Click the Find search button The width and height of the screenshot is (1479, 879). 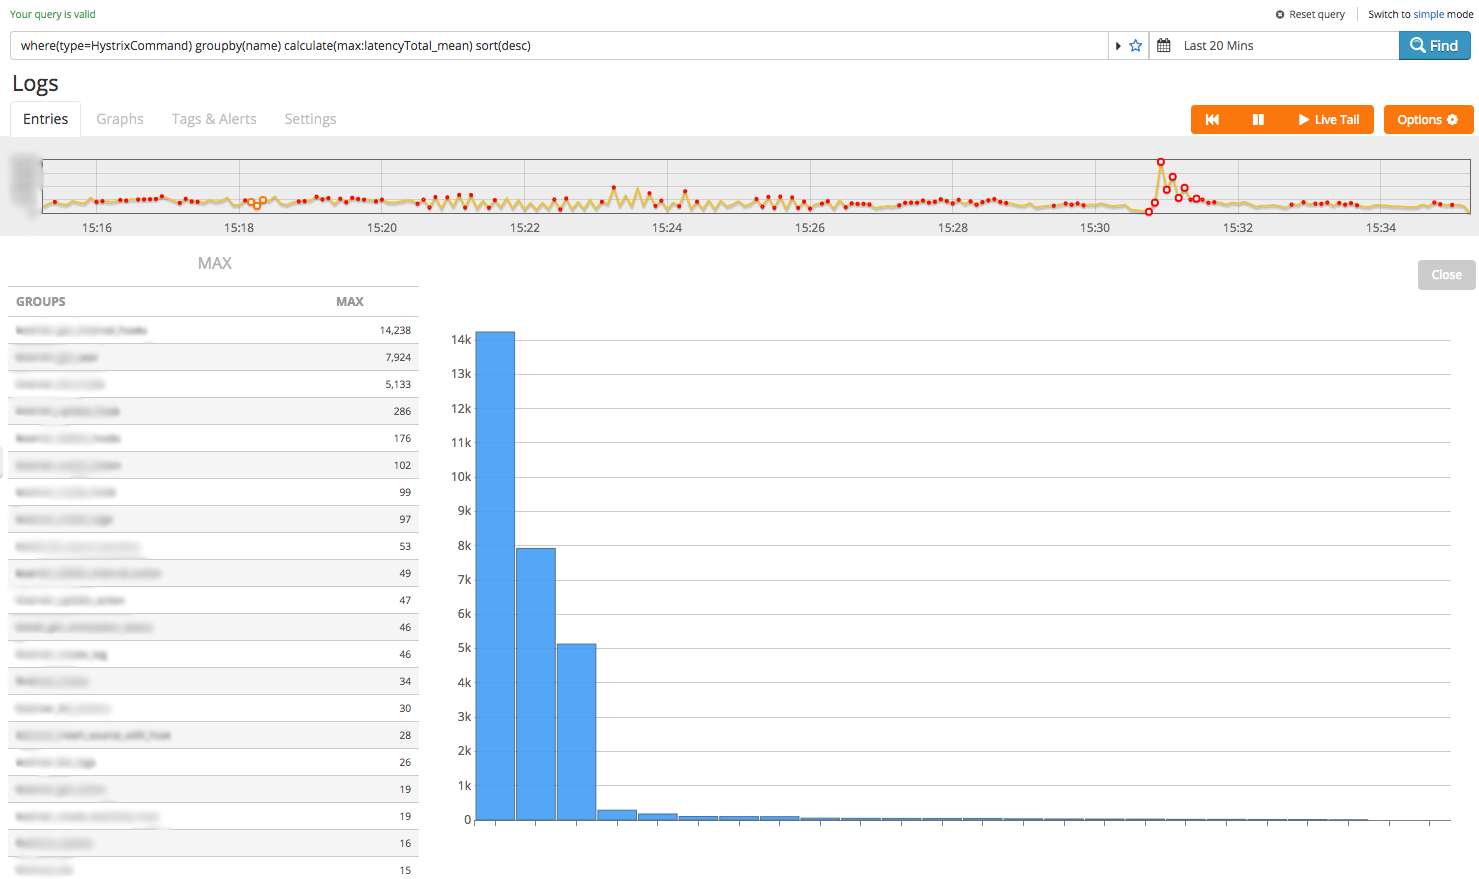click(x=1434, y=46)
